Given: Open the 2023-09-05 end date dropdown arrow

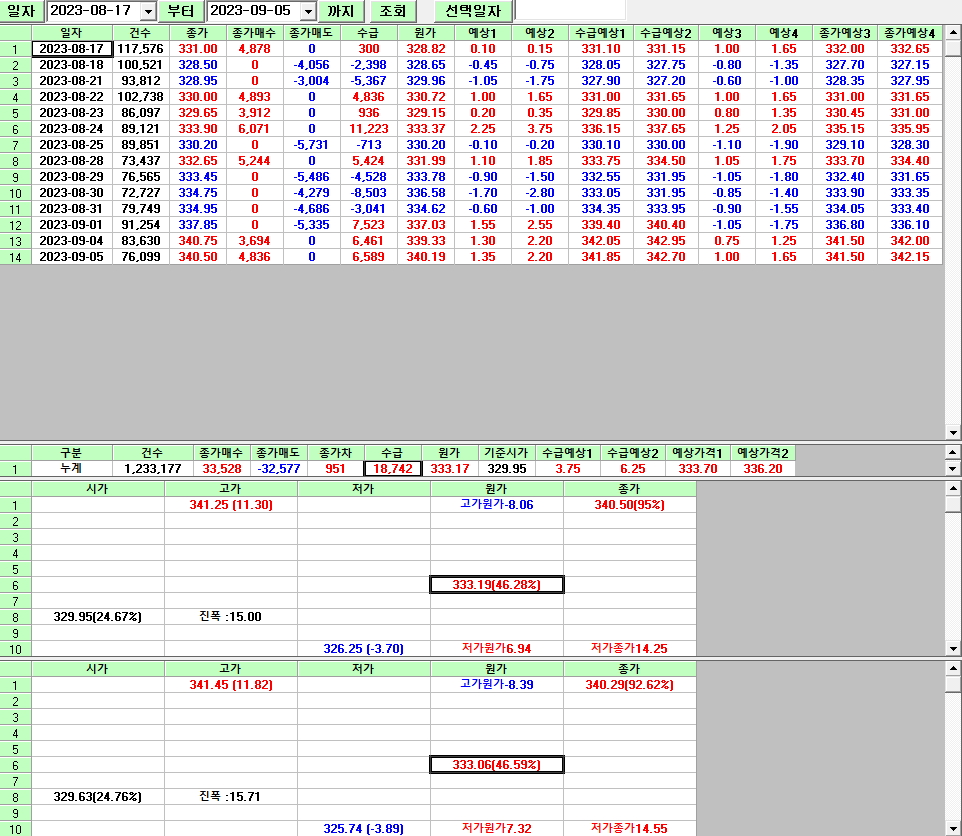Looking at the screenshot, I should click(307, 11).
